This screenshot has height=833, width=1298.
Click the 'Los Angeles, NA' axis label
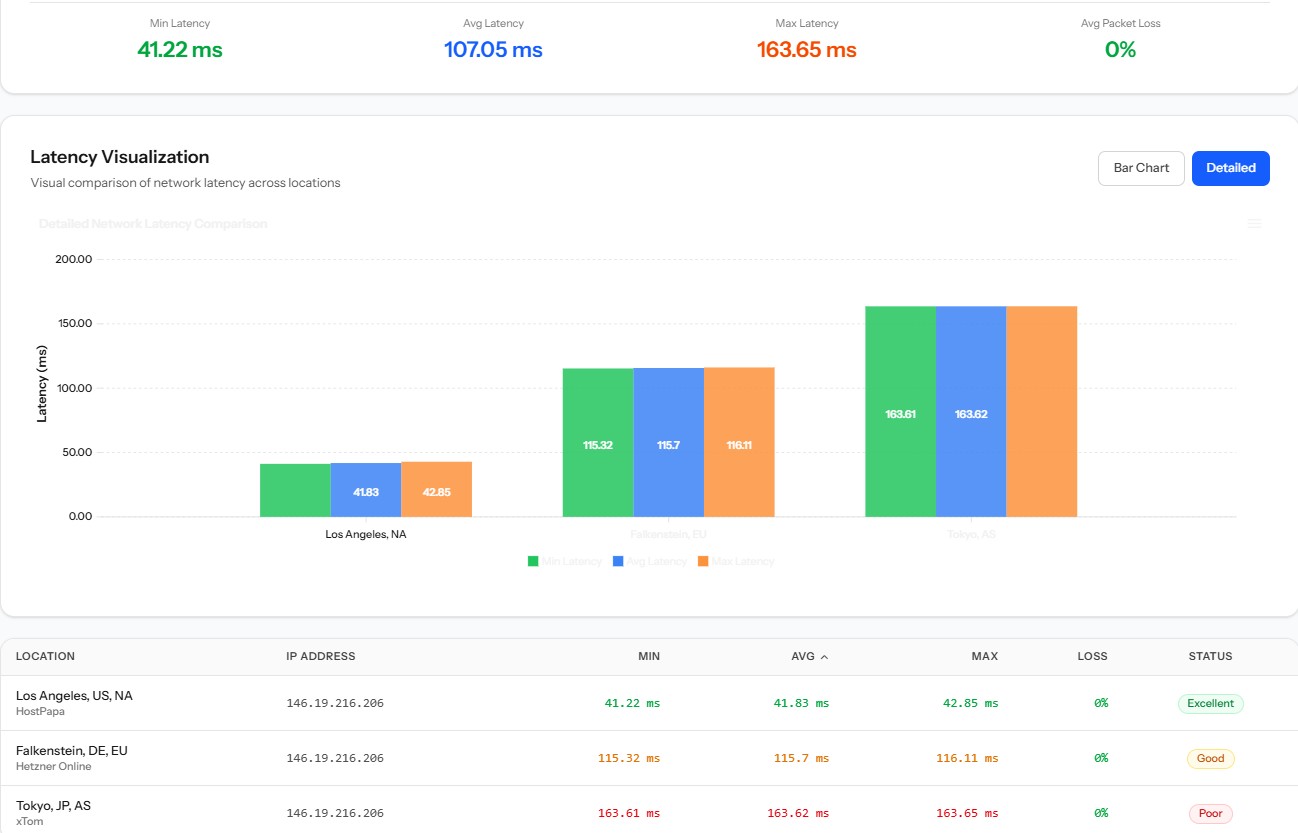[x=366, y=534]
